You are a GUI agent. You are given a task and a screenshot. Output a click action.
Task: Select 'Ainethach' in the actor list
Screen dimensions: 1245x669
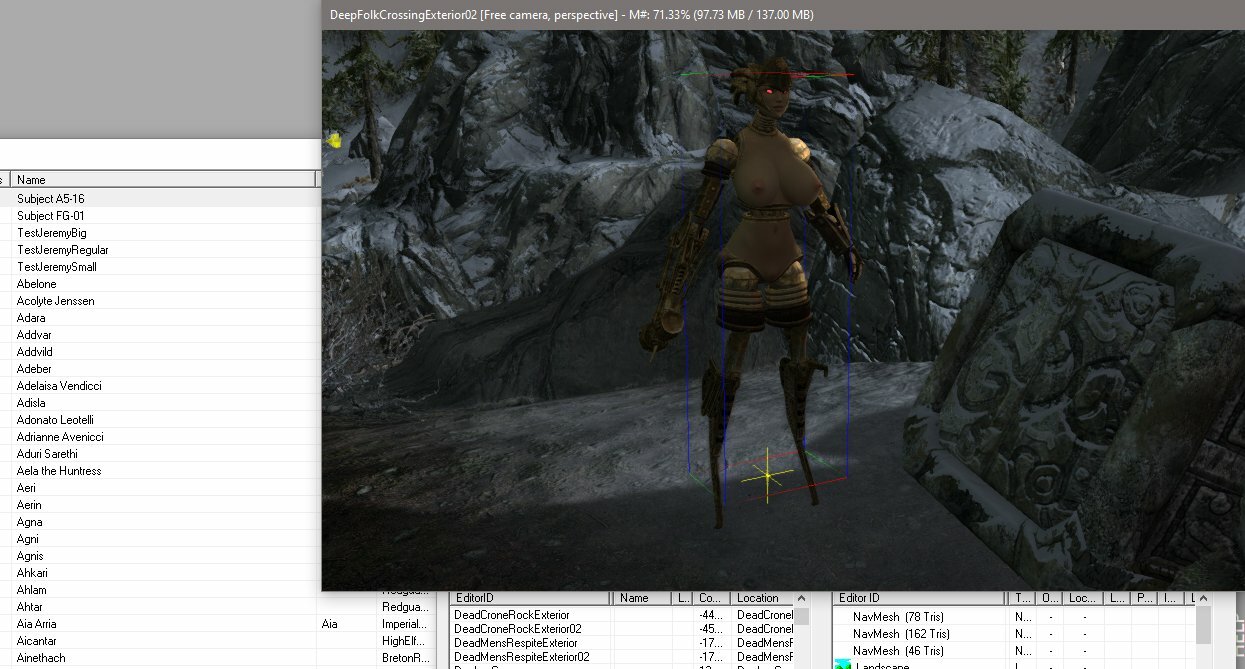coord(41,658)
